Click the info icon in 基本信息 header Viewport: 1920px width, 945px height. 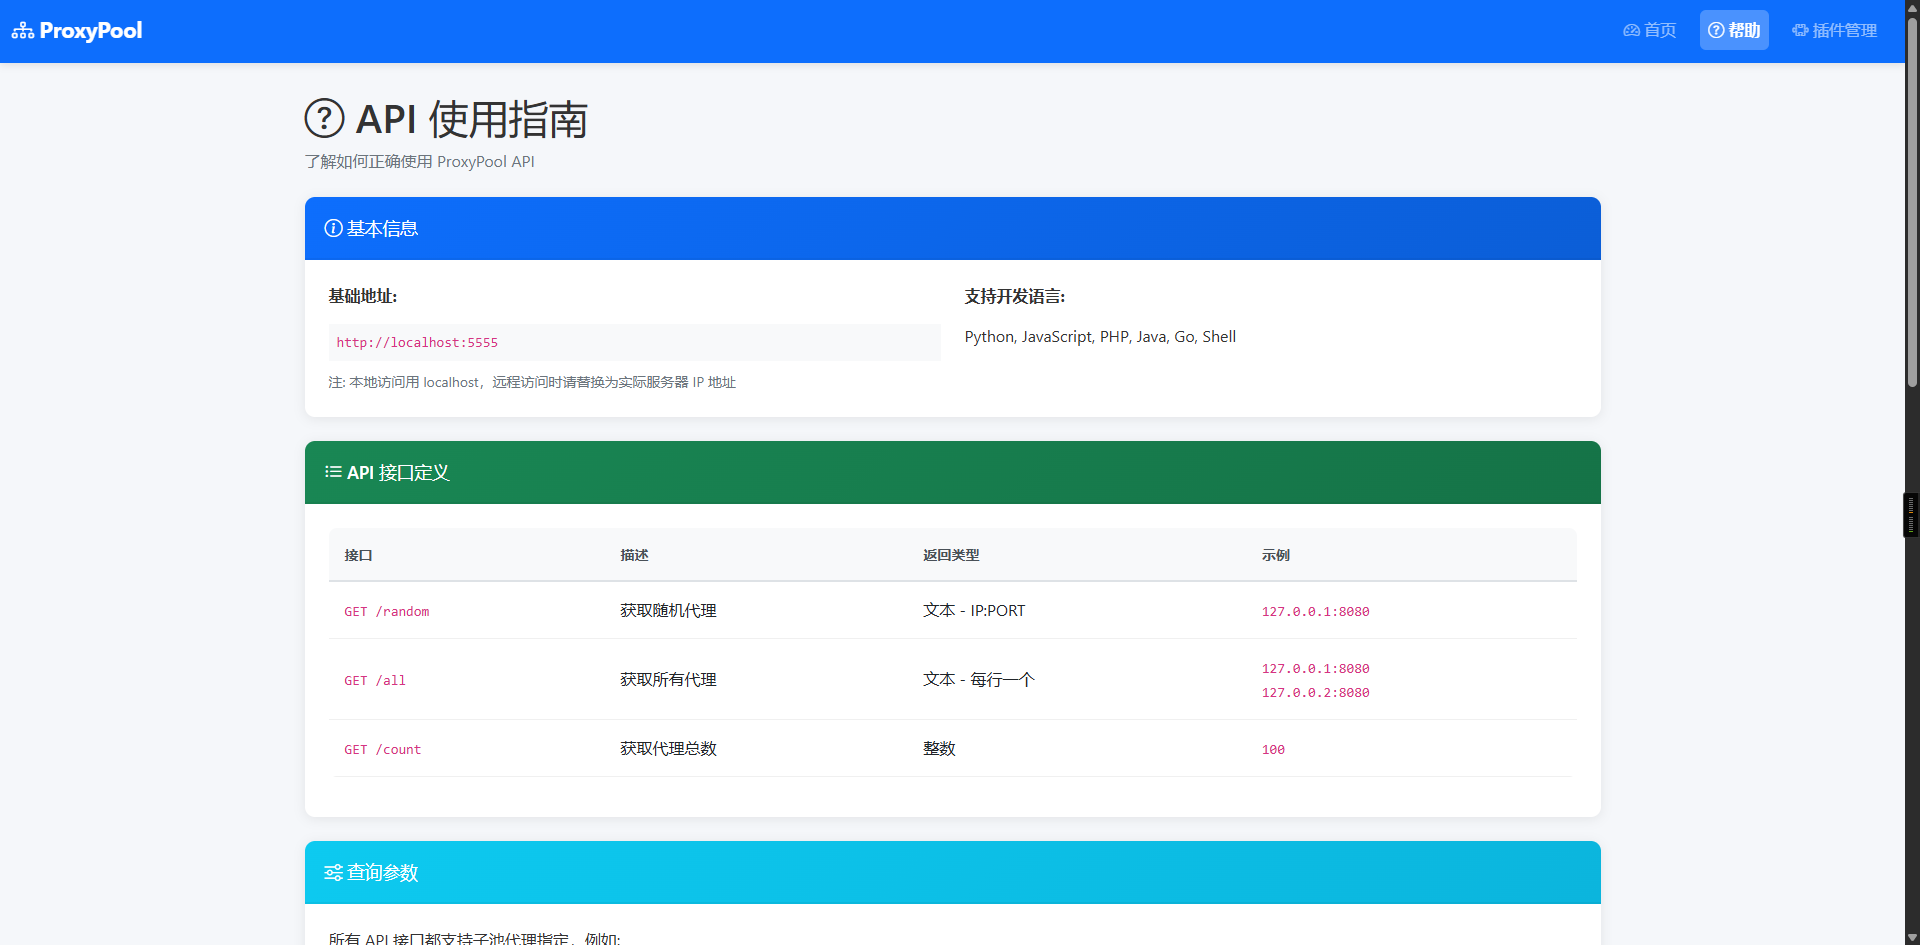pos(333,228)
